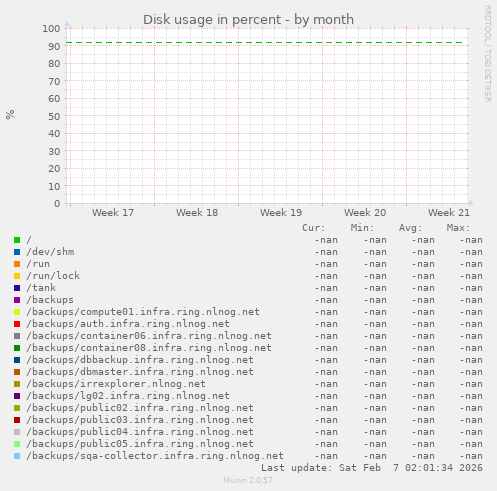Click the light blue swatch for sqa-collector
497x491 pixels.
click(x=17, y=456)
